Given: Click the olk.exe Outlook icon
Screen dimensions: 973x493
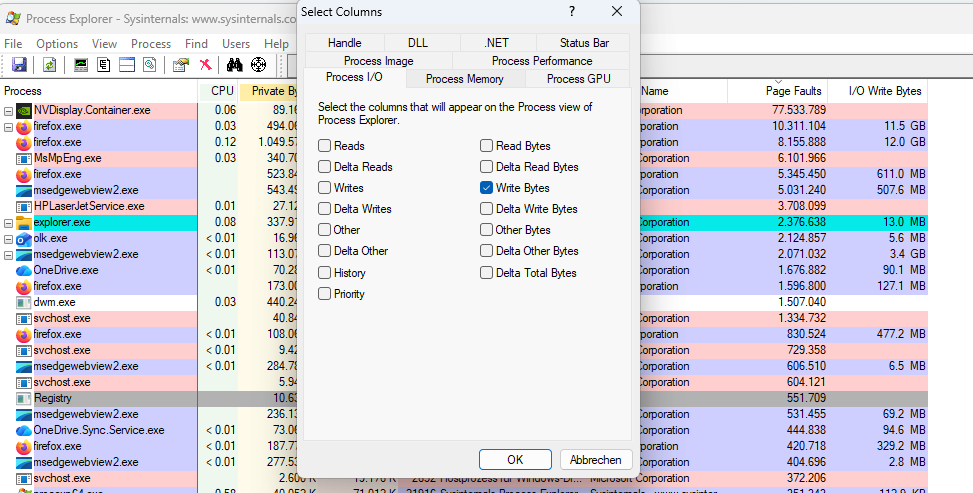Looking at the screenshot, I should (x=24, y=238).
